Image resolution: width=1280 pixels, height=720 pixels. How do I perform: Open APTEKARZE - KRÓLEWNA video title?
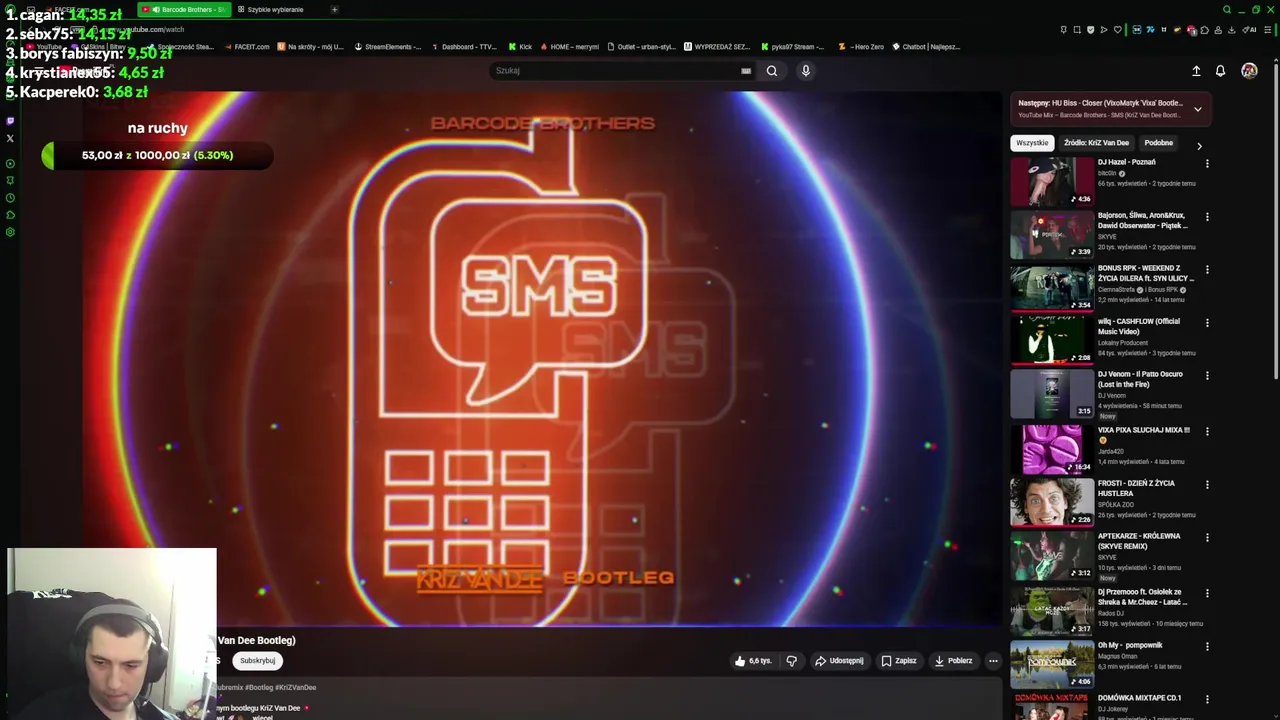tap(1139, 541)
